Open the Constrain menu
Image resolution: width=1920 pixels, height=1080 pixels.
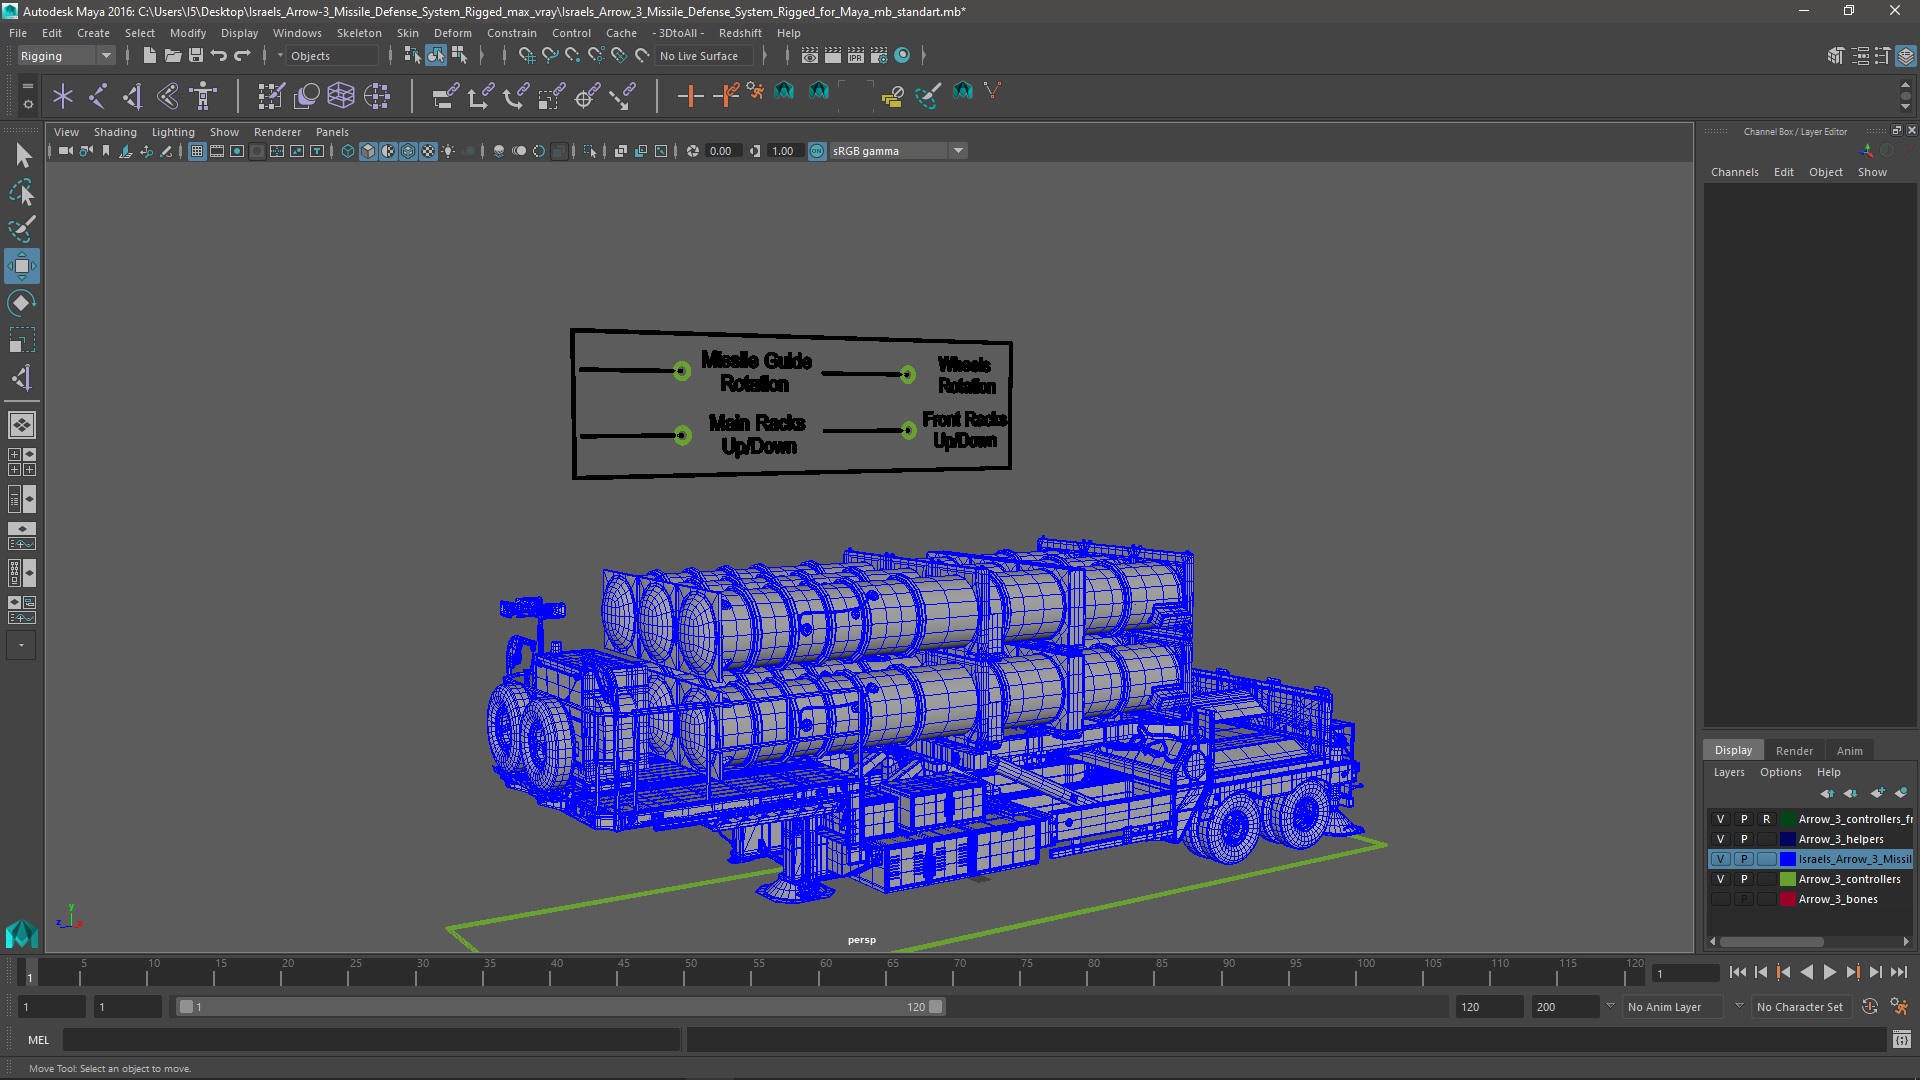(x=512, y=33)
